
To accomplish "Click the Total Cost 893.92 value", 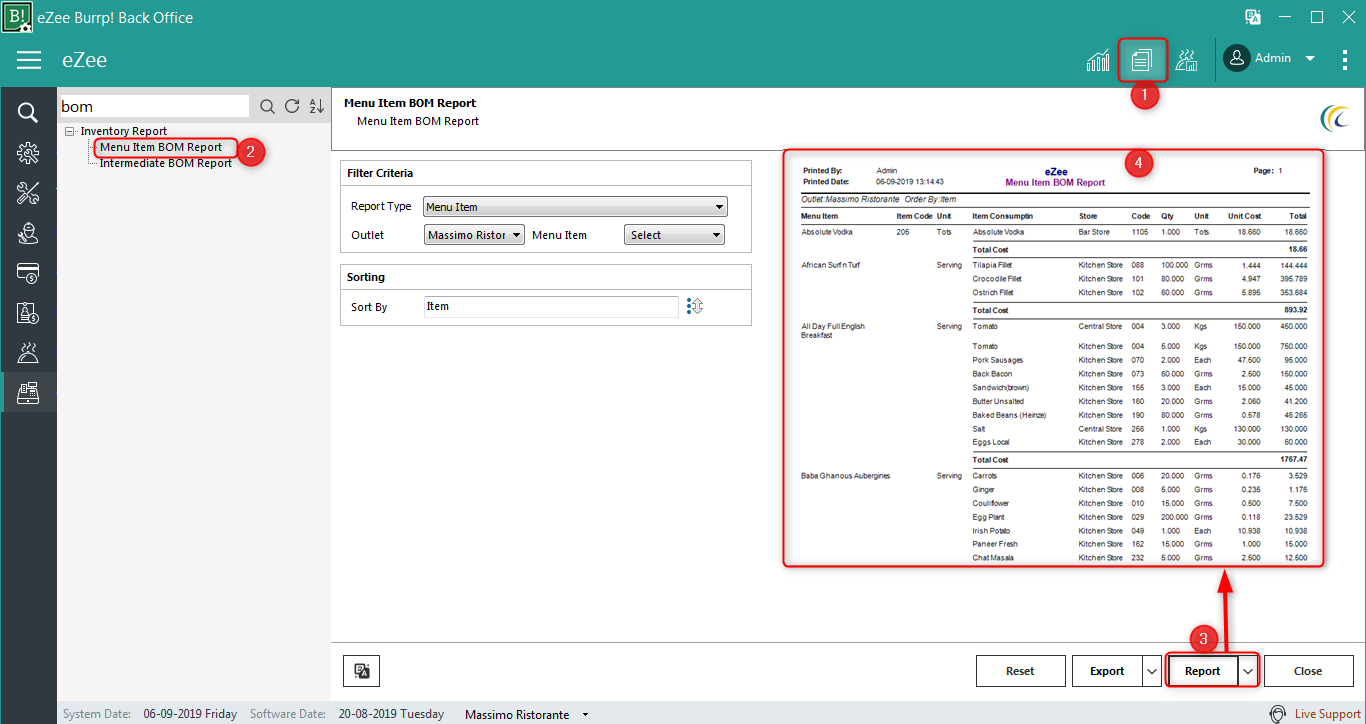I will pos(1296,311).
